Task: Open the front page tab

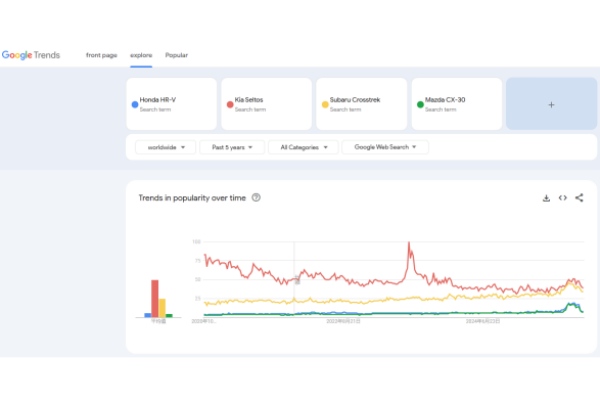Action: 101,55
